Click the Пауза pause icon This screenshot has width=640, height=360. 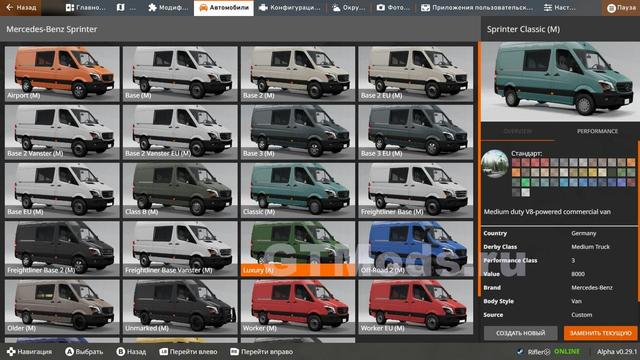pos(611,8)
